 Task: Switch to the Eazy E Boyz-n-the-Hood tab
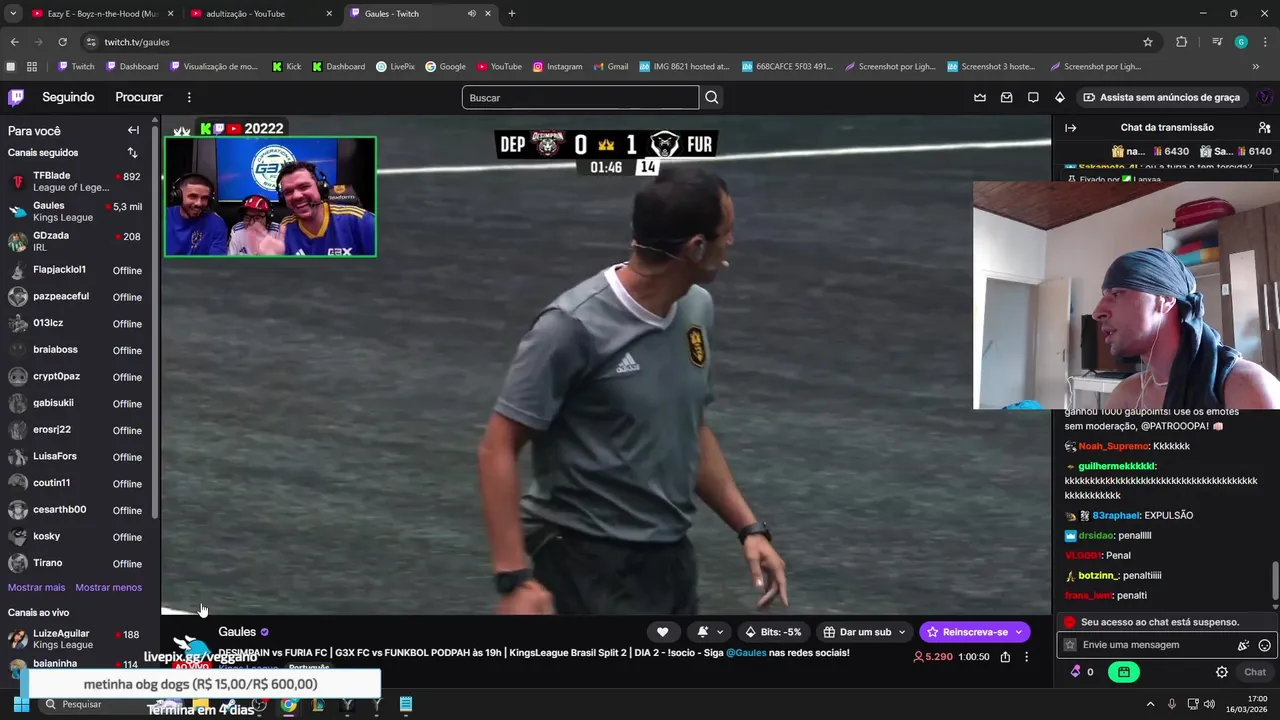pyautogui.click(x=100, y=14)
